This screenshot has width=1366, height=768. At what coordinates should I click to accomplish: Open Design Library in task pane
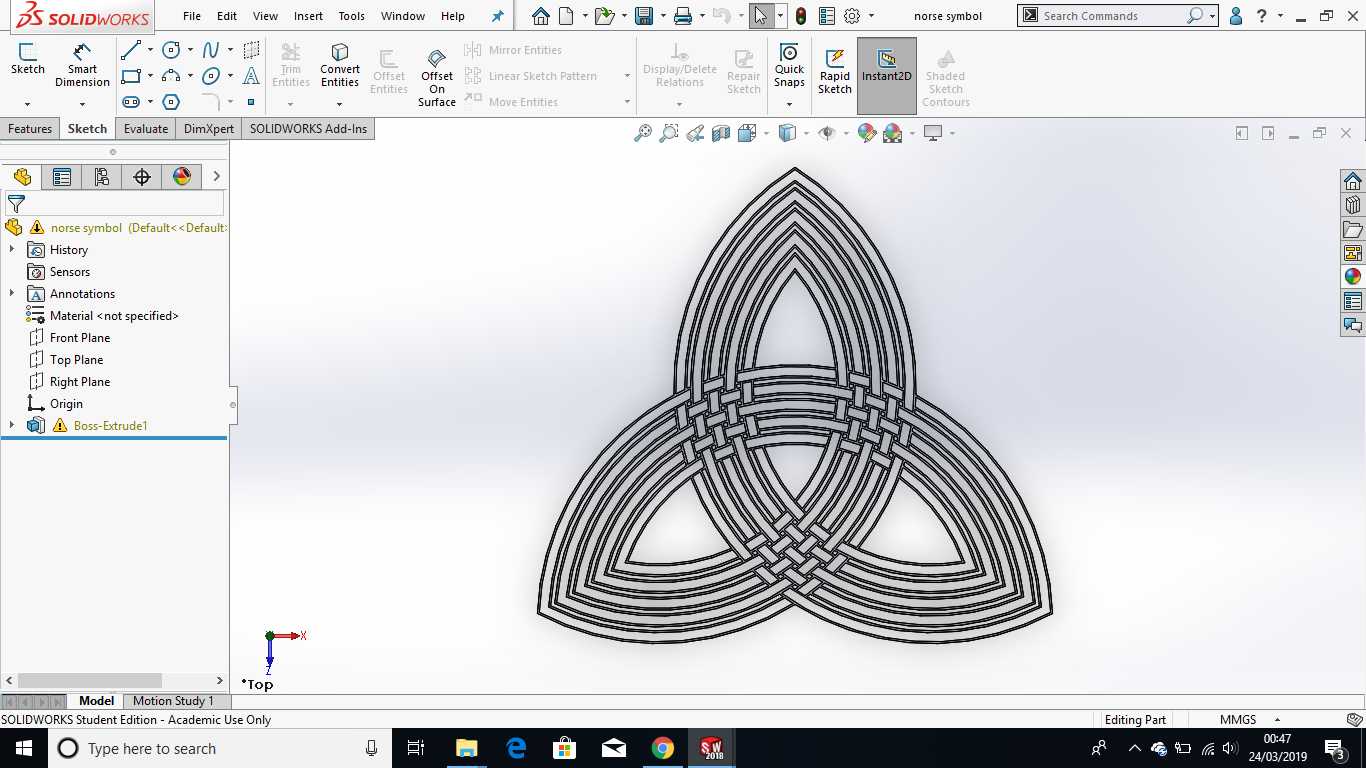click(x=1353, y=205)
